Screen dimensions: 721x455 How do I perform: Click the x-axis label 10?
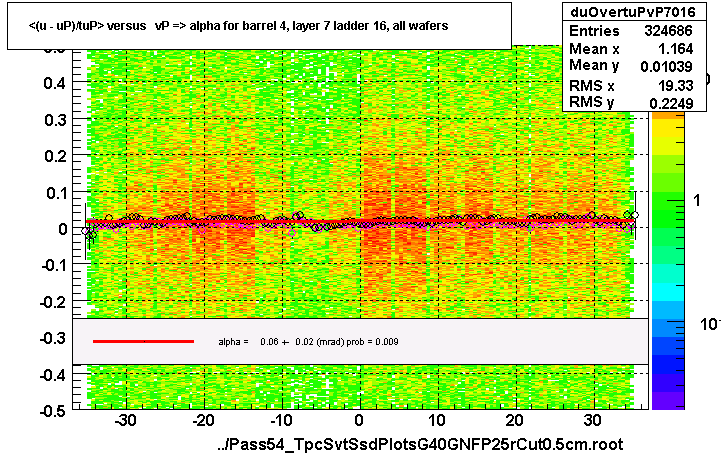click(x=437, y=420)
